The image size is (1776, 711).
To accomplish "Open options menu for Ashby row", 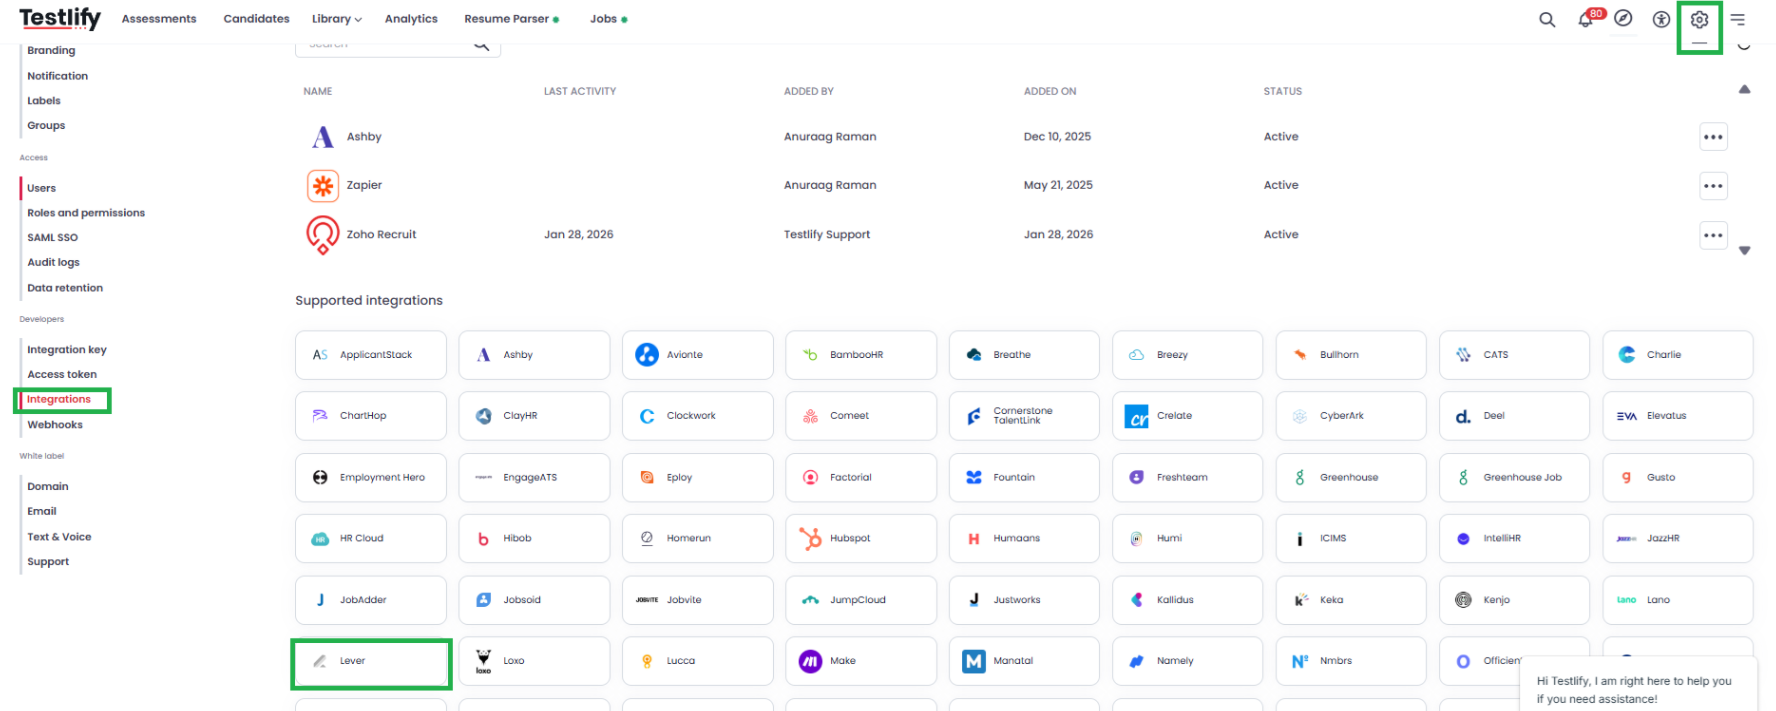I will [1713, 137].
